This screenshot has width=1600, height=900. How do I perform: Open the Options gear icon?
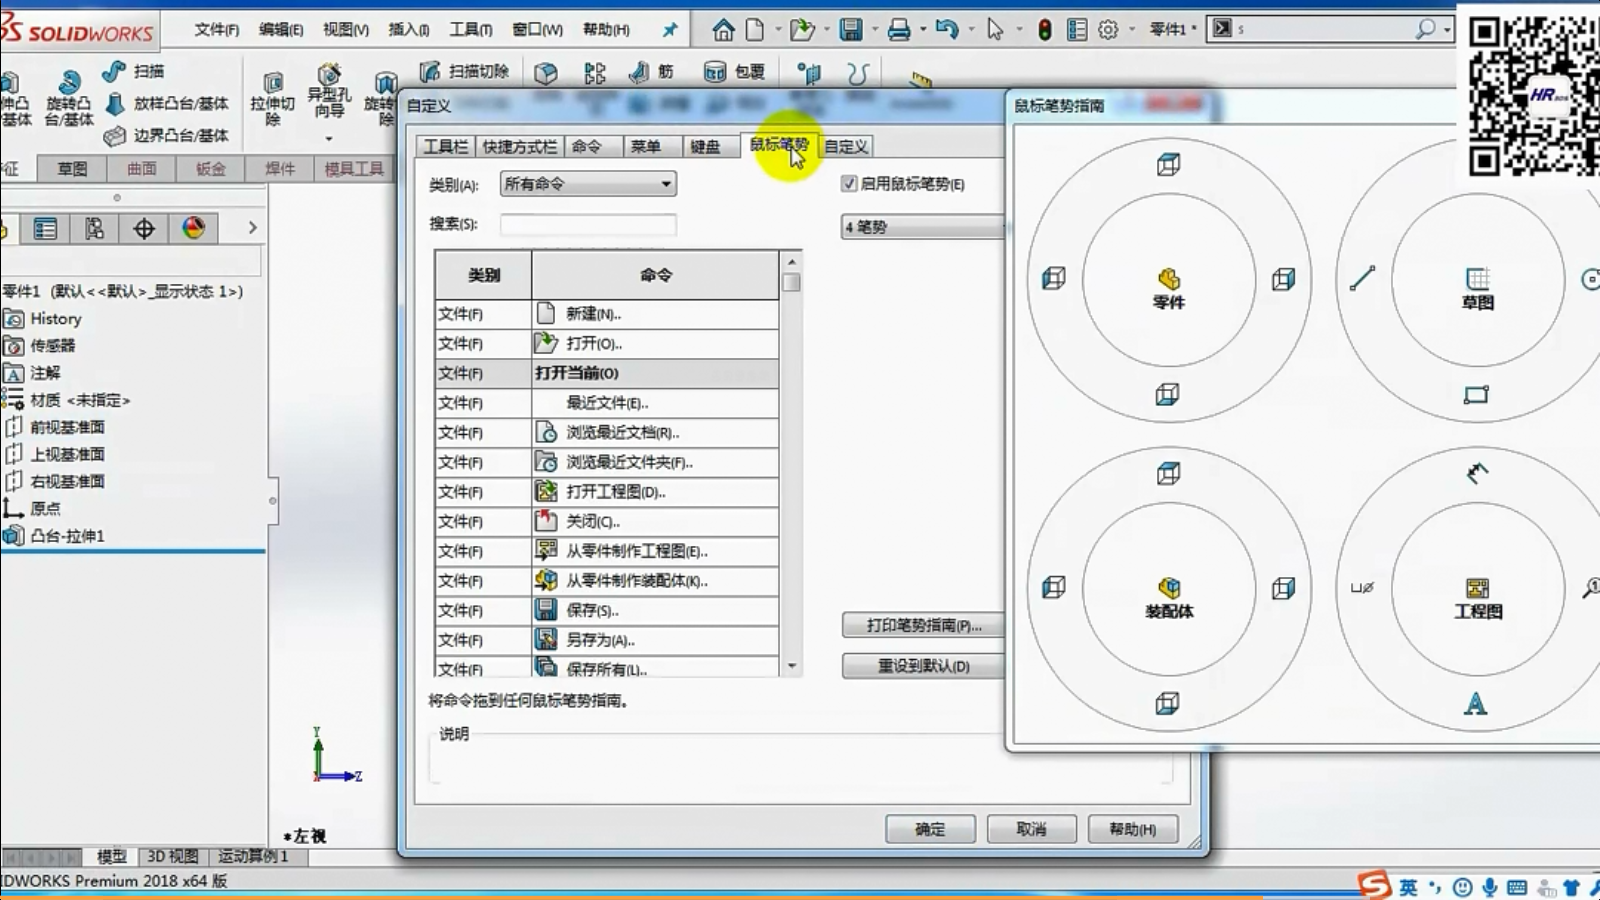click(1108, 30)
